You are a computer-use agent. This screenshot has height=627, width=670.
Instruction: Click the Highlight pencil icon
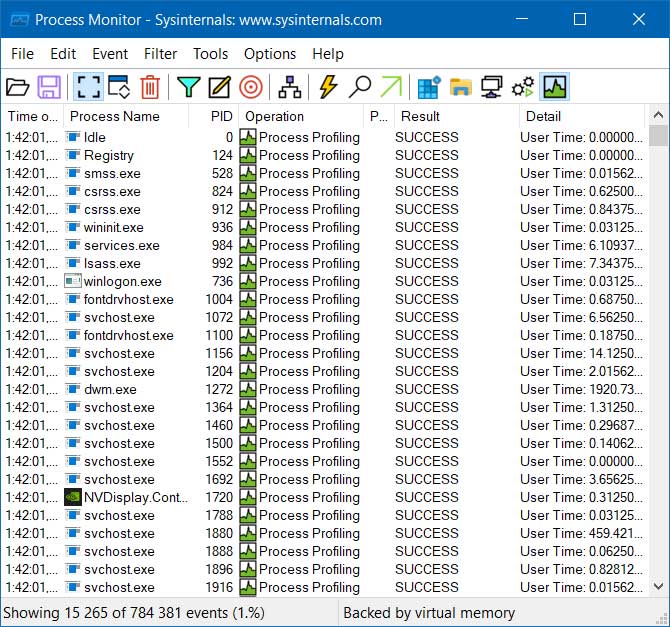click(x=220, y=87)
